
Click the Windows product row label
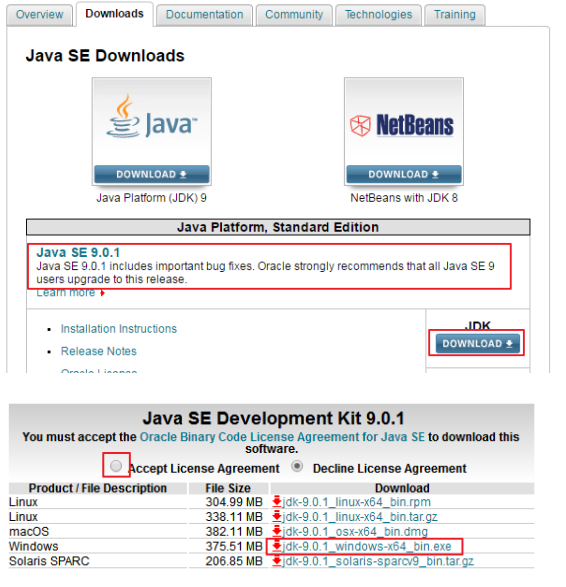(x=34, y=547)
